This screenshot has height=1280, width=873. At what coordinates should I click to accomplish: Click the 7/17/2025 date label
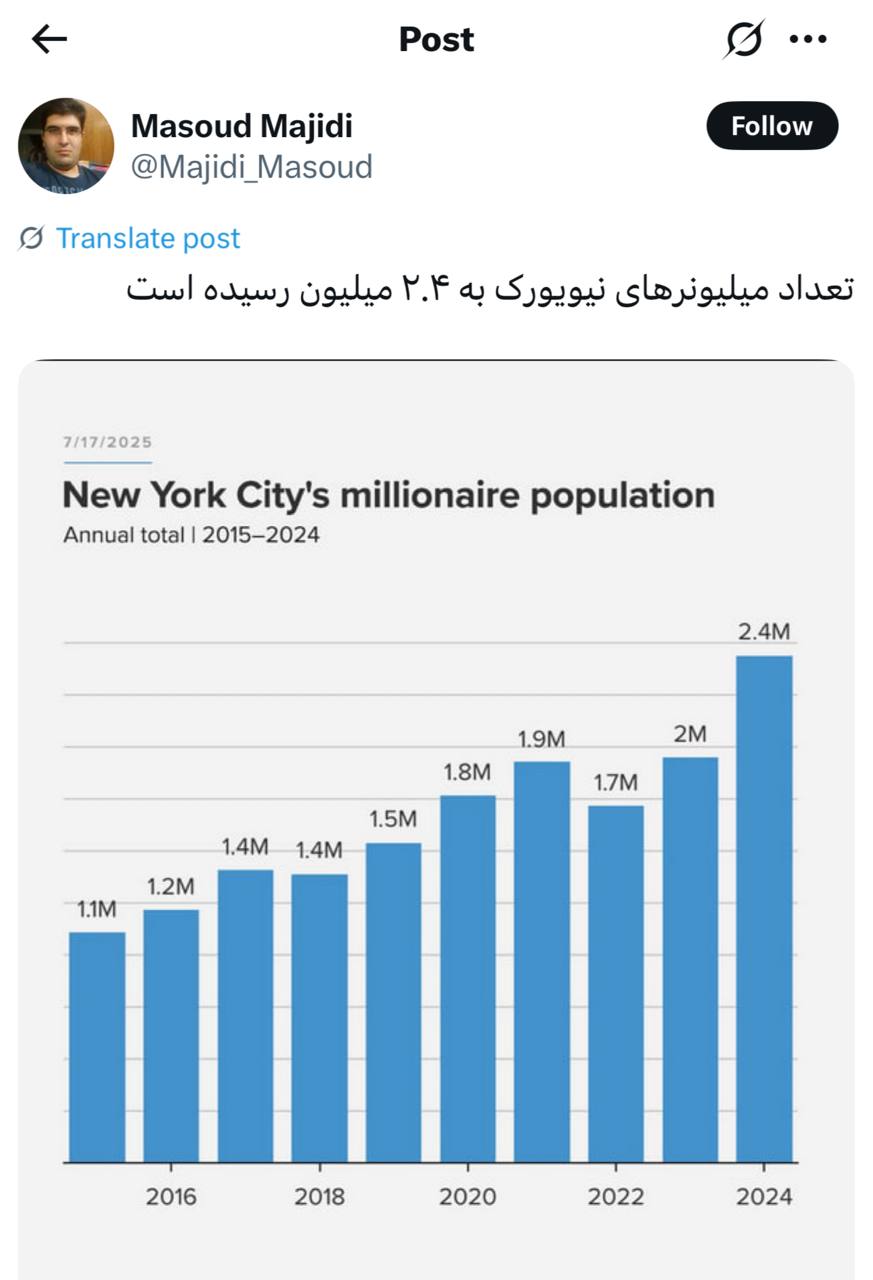point(107,442)
